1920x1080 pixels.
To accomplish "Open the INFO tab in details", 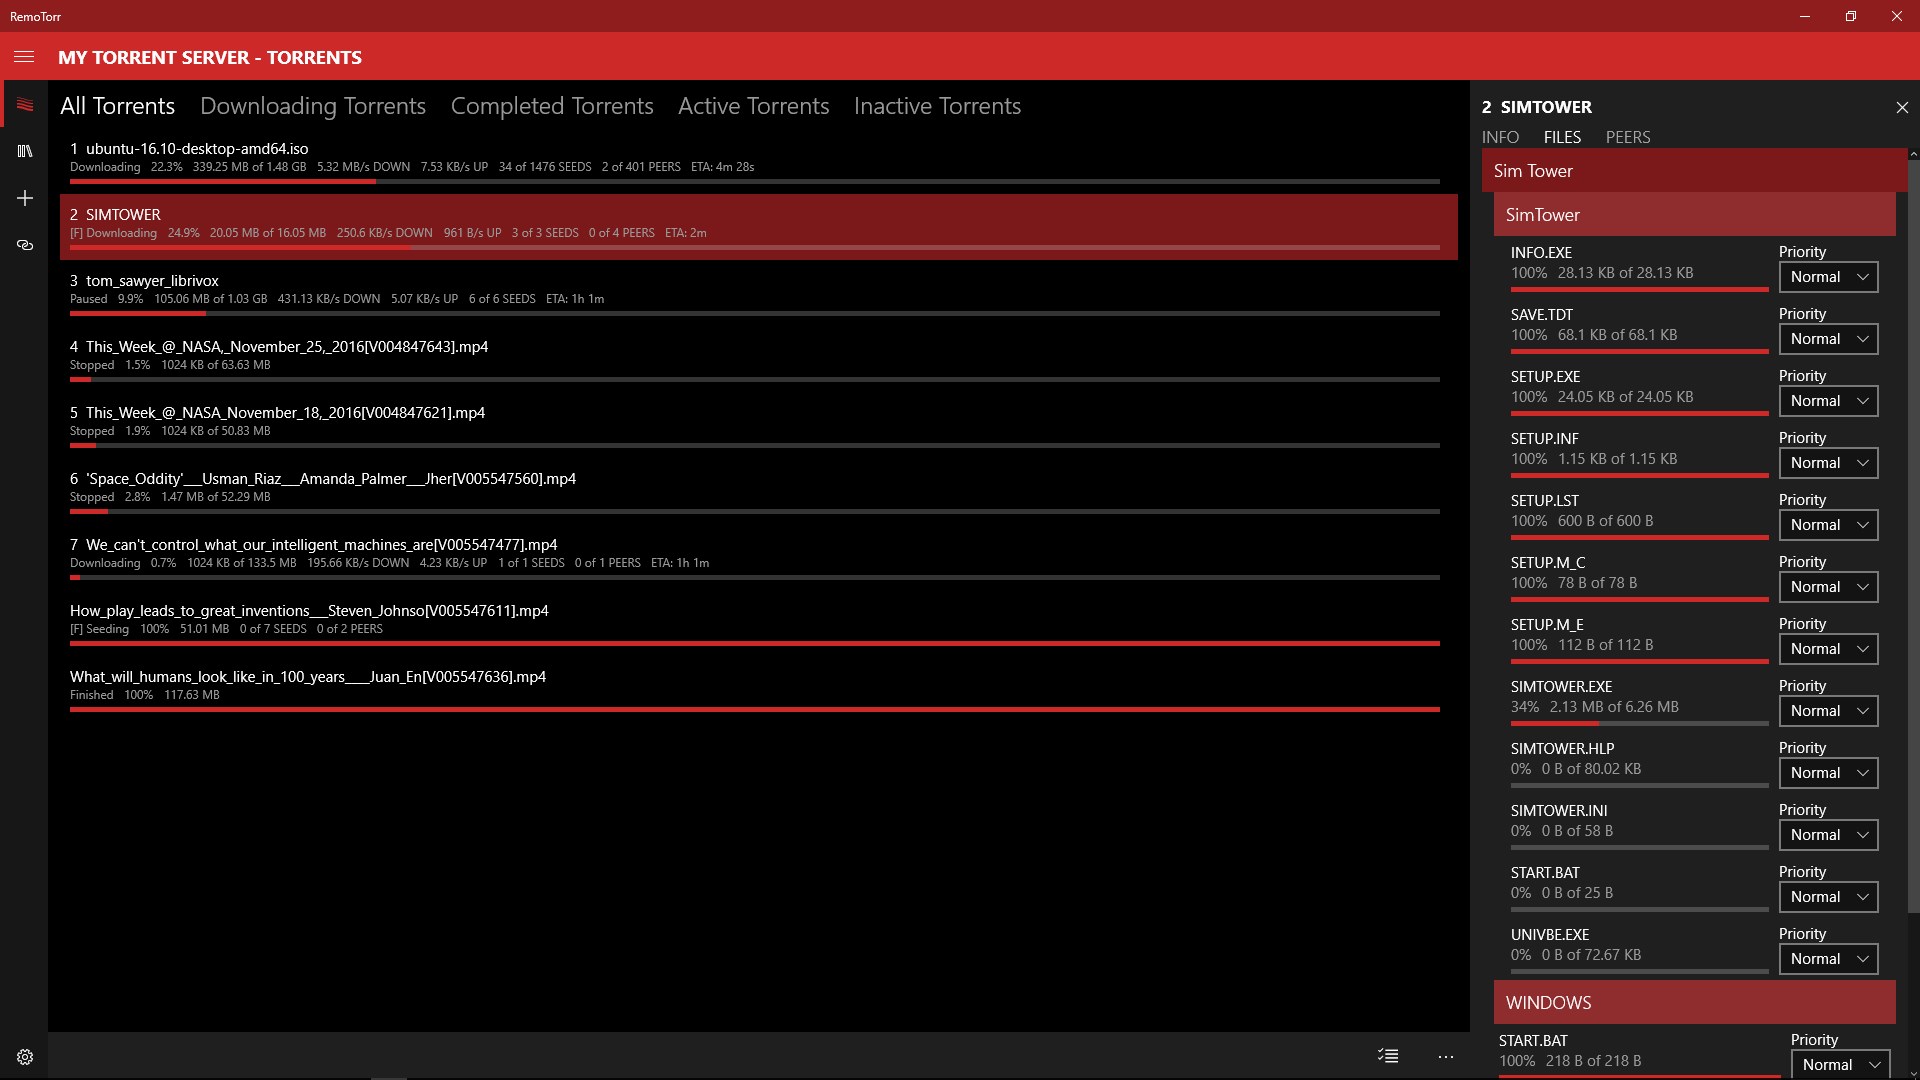I will pyautogui.click(x=1500, y=137).
